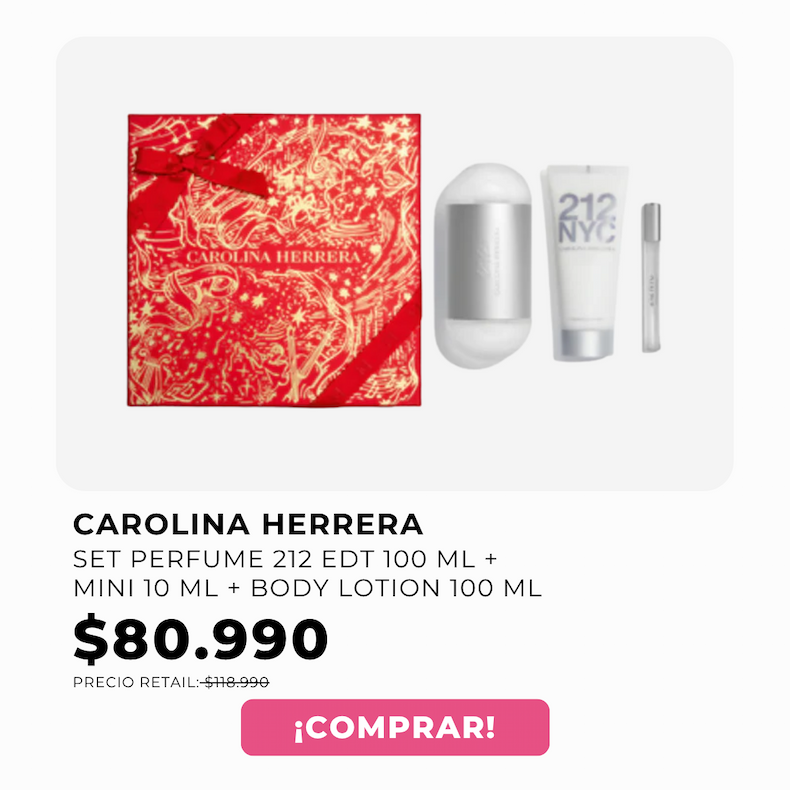
Task: Click CAROLINA HERRERA text printed on the box
Action: 274,257
